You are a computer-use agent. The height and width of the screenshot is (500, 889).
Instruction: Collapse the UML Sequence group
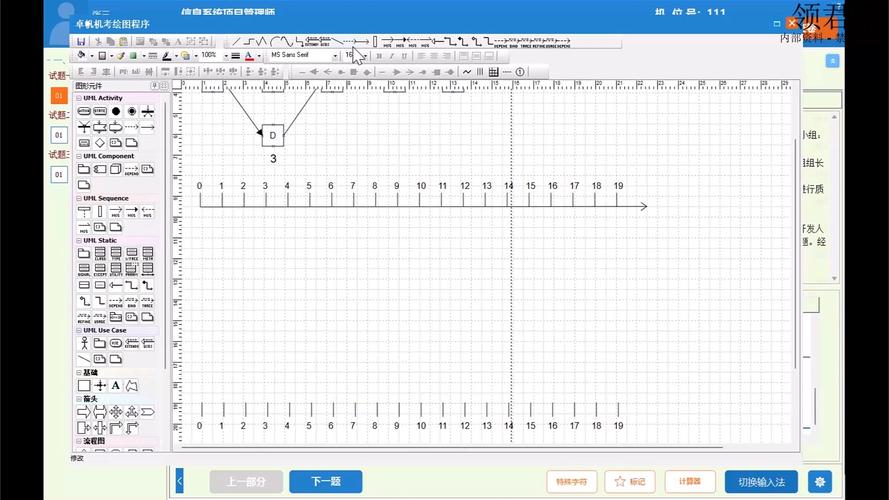[x=79, y=198]
